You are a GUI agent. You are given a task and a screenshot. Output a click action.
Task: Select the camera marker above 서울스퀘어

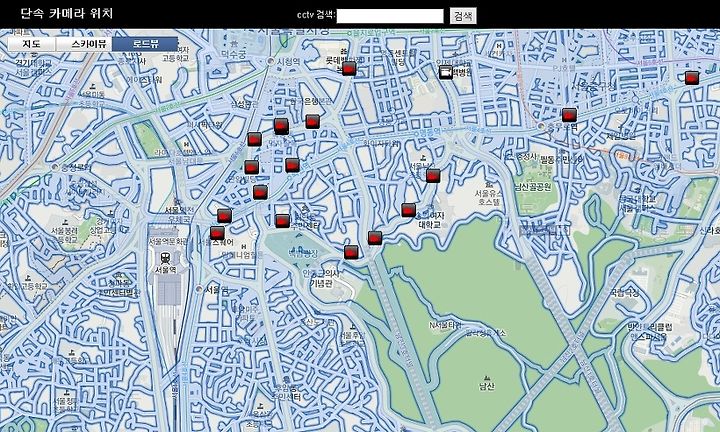(217, 233)
